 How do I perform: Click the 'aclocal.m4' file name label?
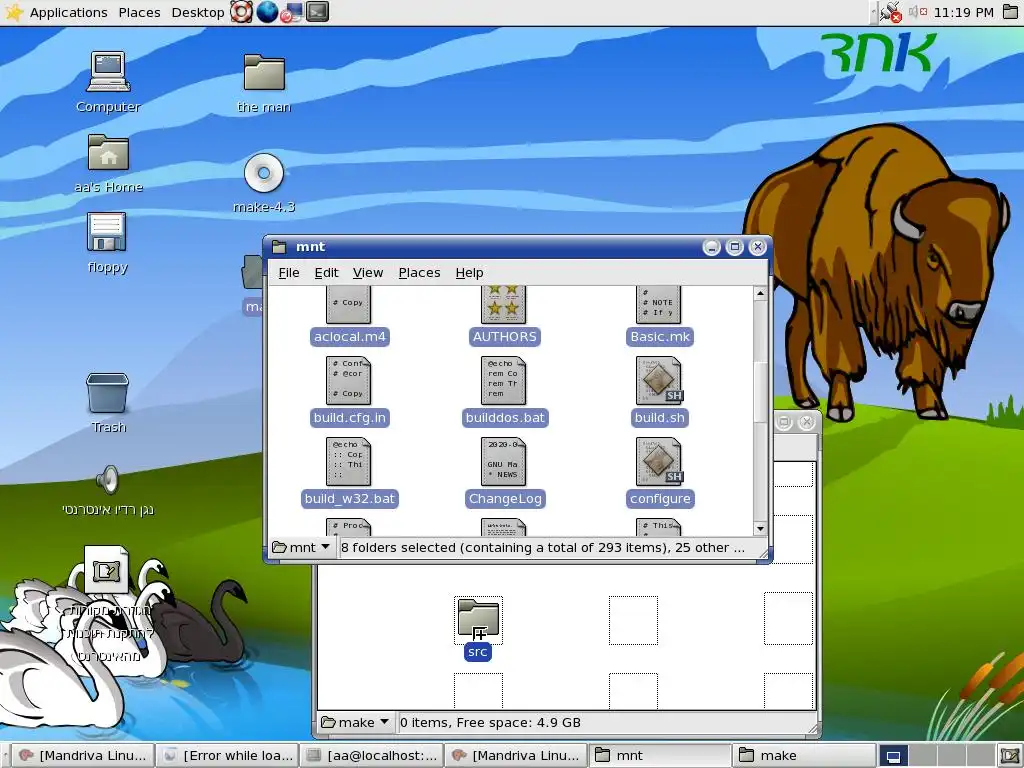(x=349, y=337)
